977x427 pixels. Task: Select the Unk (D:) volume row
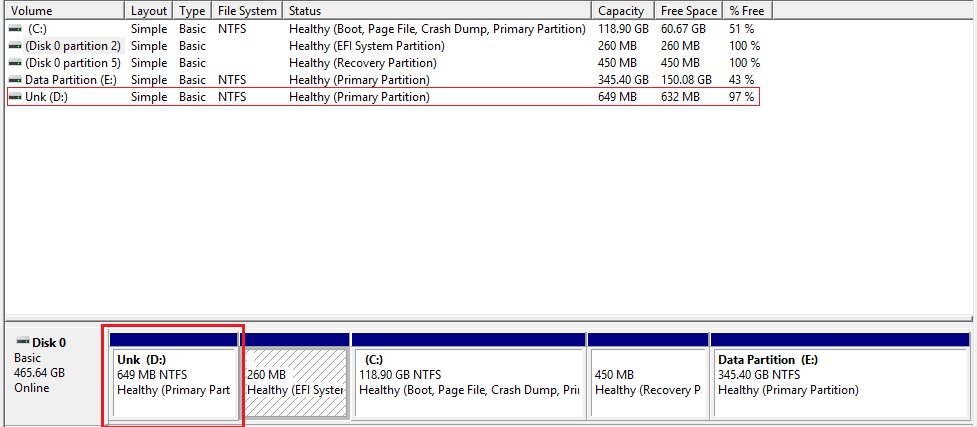point(383,97)
